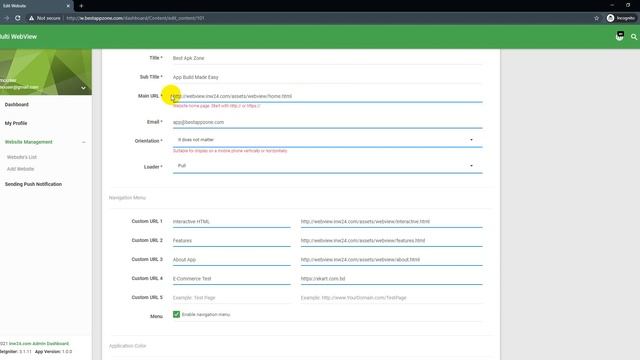Image resolution: width=640 pixels, height=360 pixels.
Task: Click the Custom URL 4 address field
Action: point(391,279)
